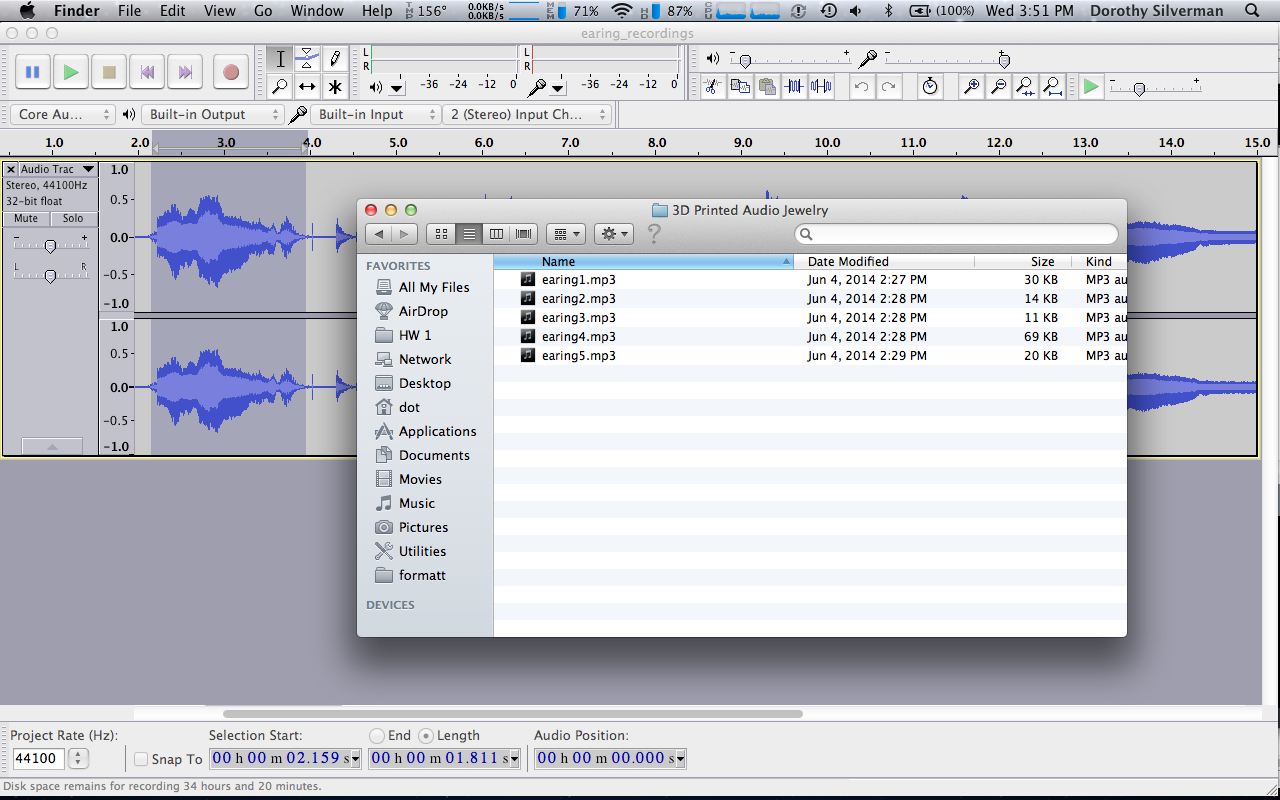The width and height of the screenshot is (1280, 800).
Task: Solo the audio track
Action: tap(73, 218)
